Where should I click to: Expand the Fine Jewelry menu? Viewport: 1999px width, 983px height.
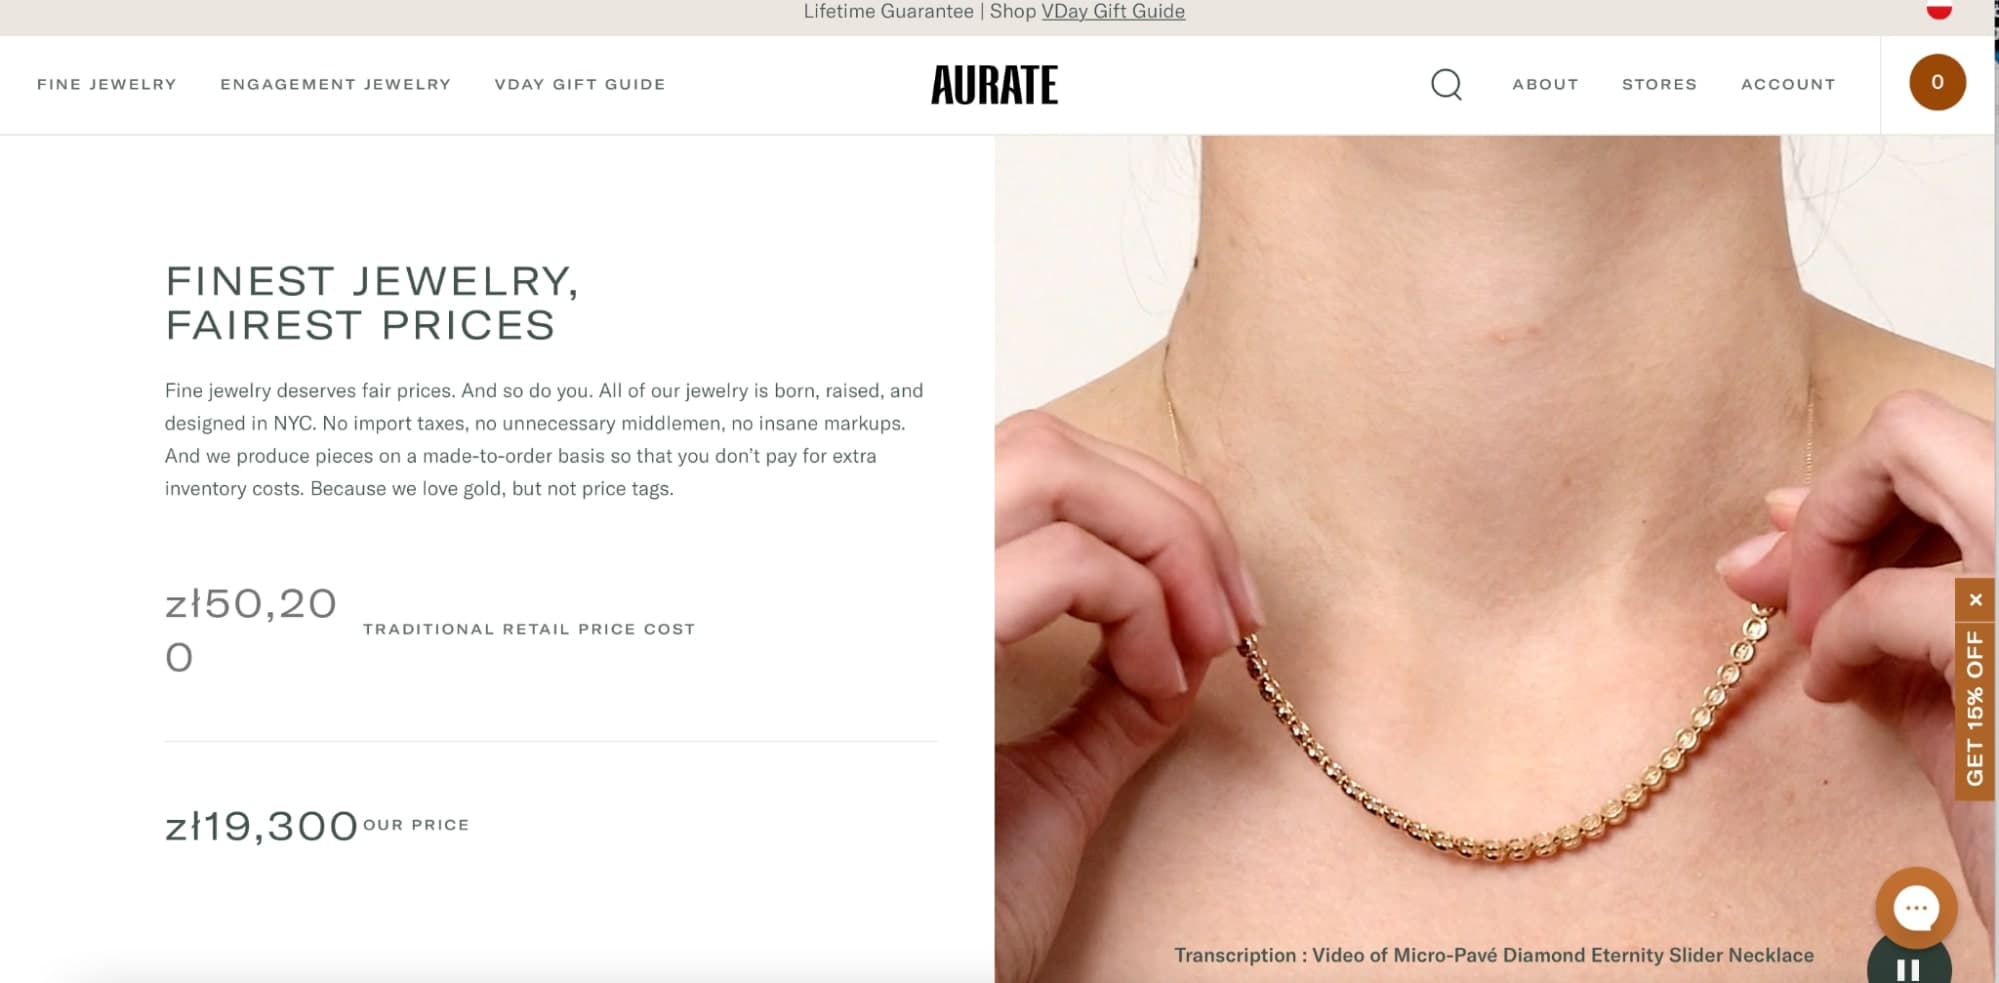[x=107, y=85]
